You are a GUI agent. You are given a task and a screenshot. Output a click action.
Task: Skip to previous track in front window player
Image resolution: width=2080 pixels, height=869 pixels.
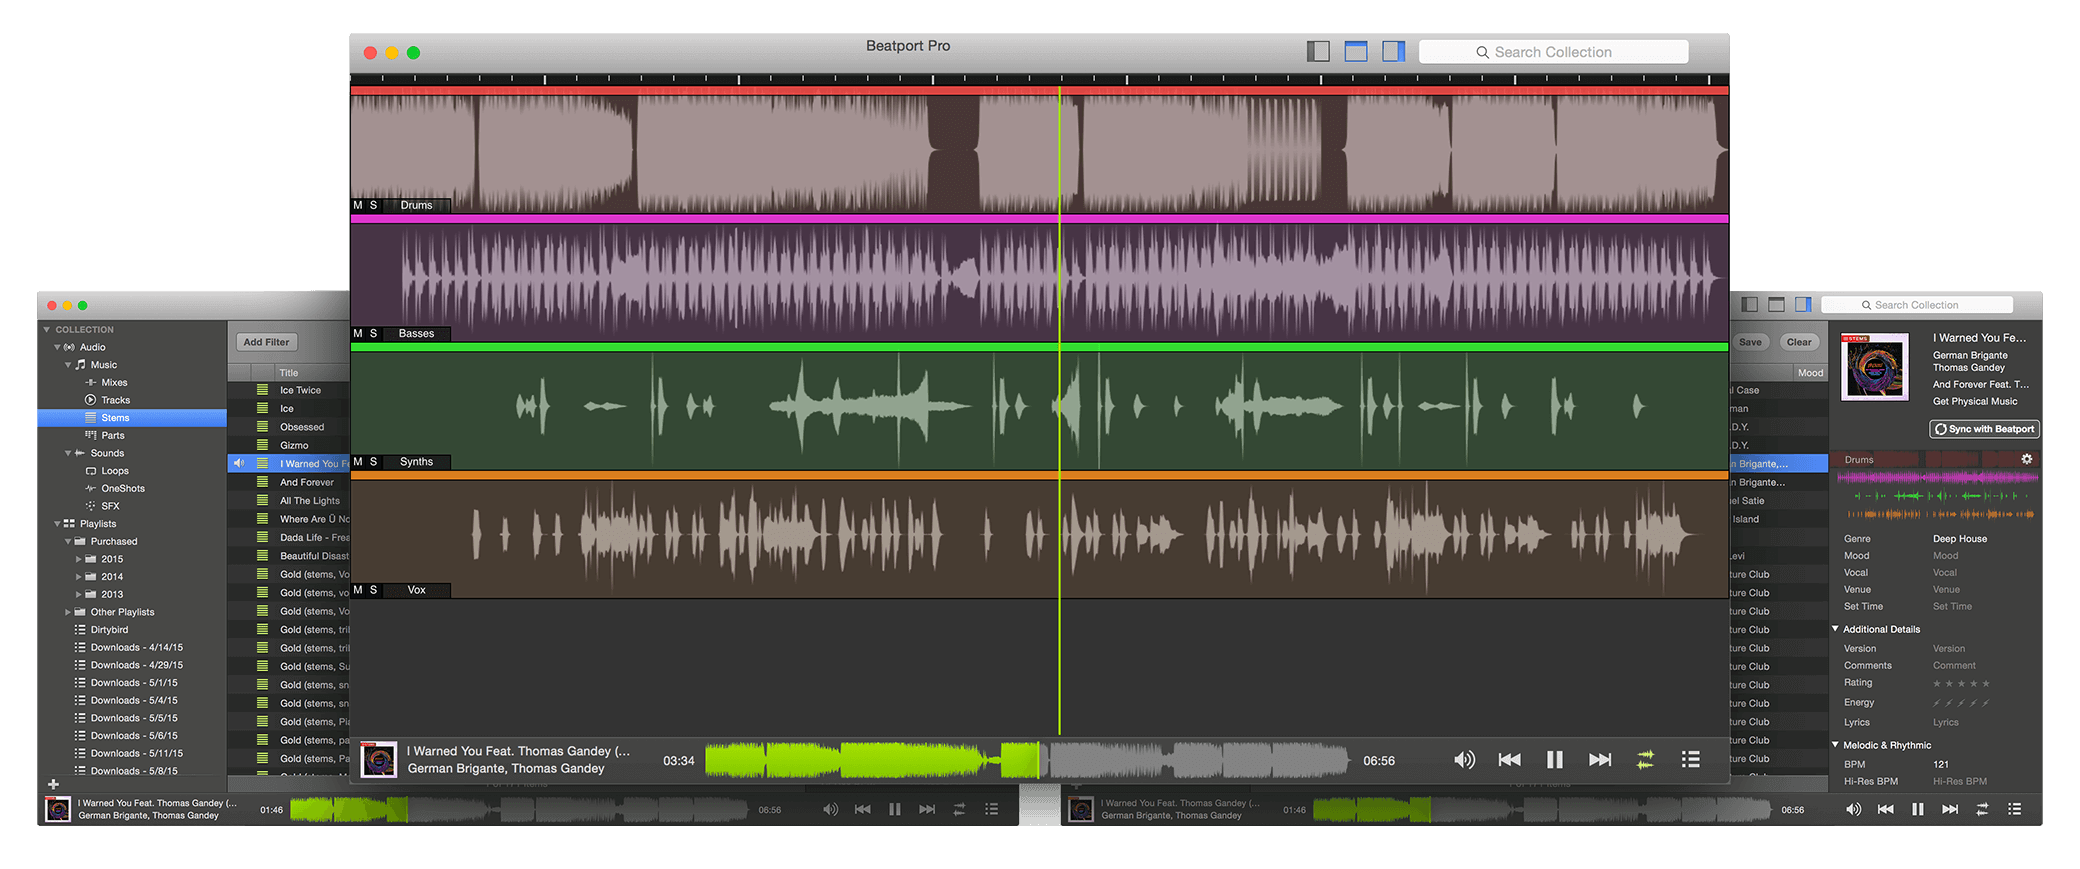tap(1510, 760)
